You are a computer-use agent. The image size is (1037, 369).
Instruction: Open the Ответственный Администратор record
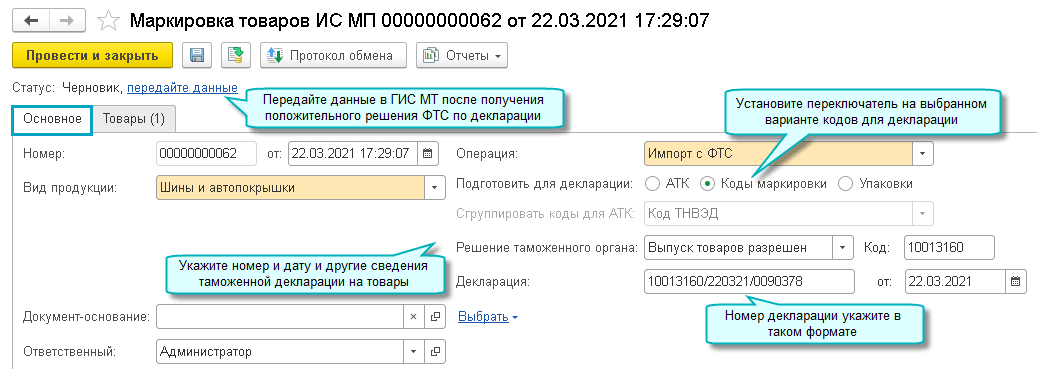(435, 352)
